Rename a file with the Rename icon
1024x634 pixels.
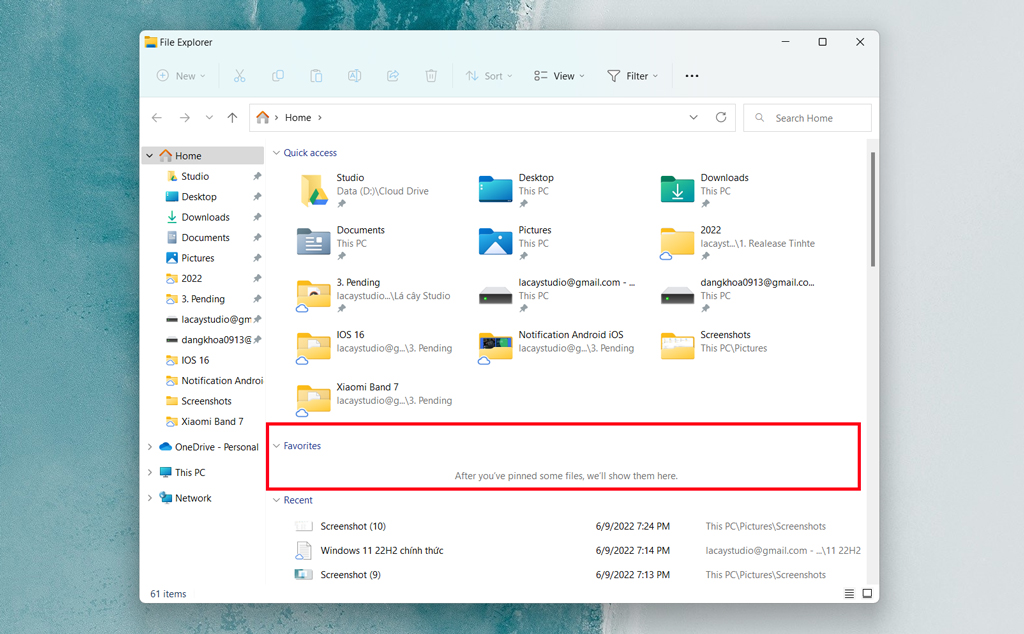coord(353,75)
